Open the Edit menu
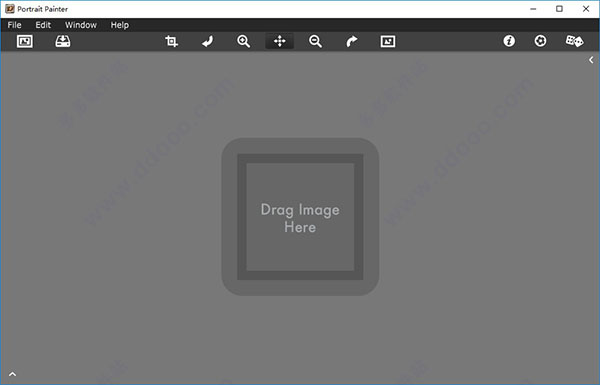 coord(43,25)
